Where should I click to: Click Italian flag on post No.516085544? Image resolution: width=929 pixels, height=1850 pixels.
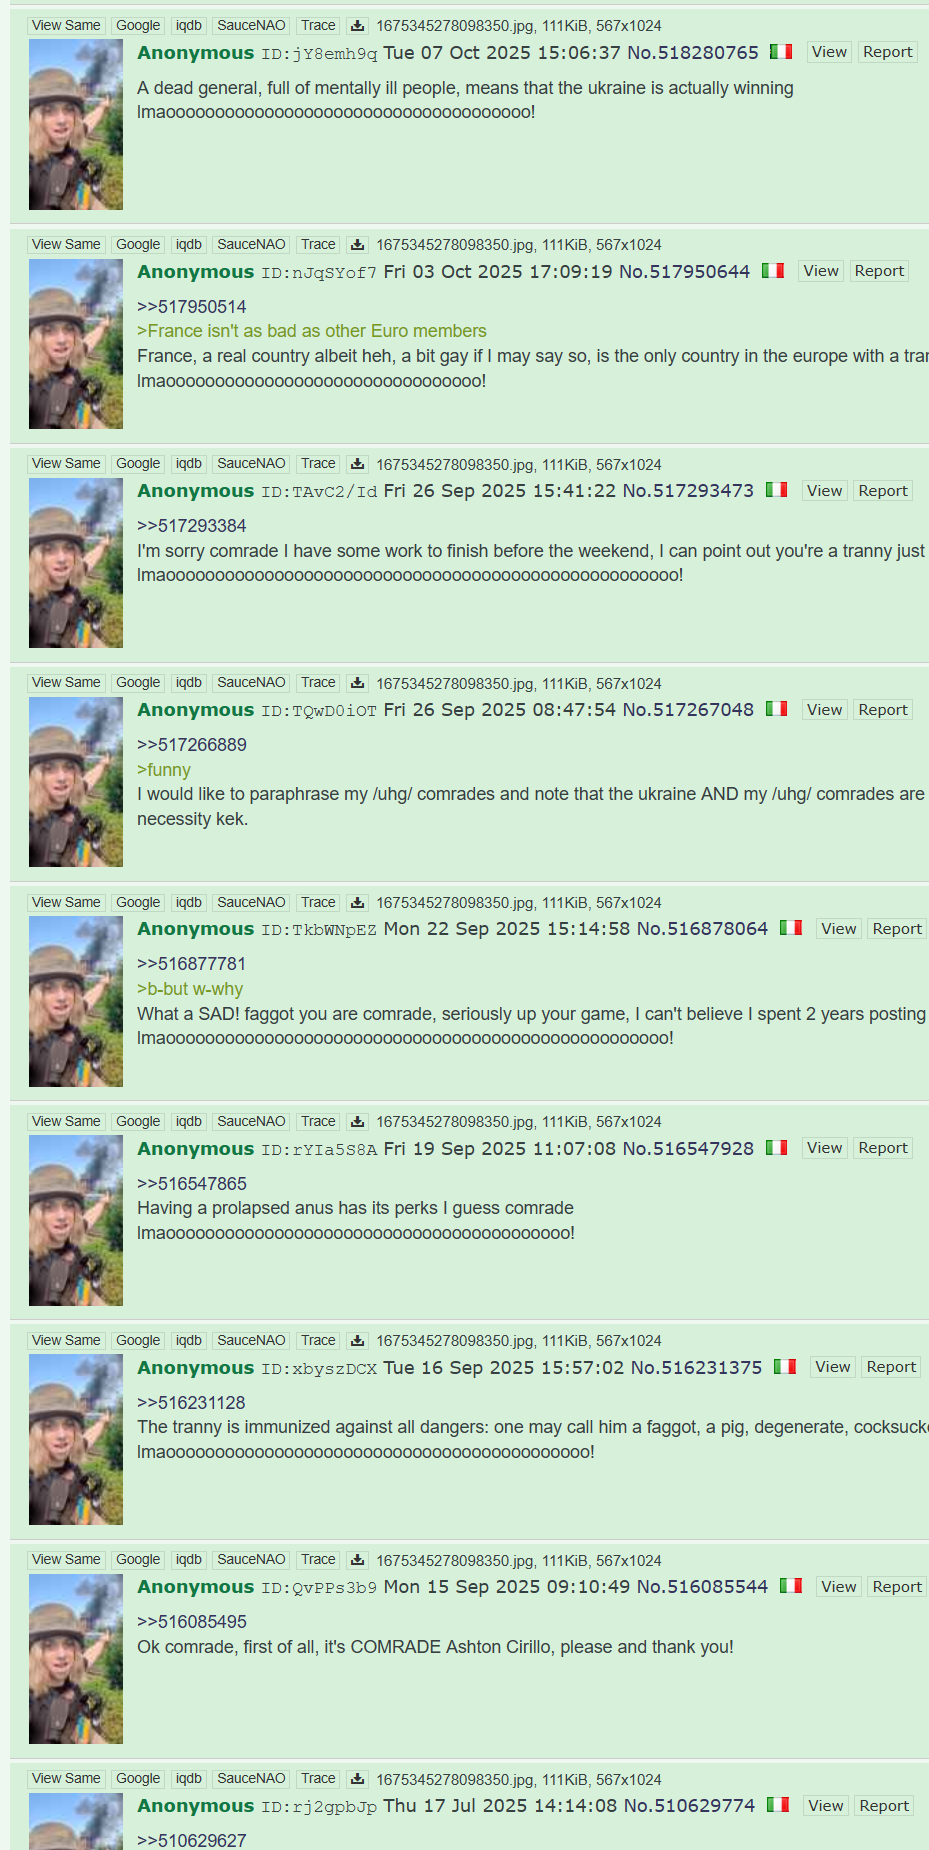[x=791, y=1585]
